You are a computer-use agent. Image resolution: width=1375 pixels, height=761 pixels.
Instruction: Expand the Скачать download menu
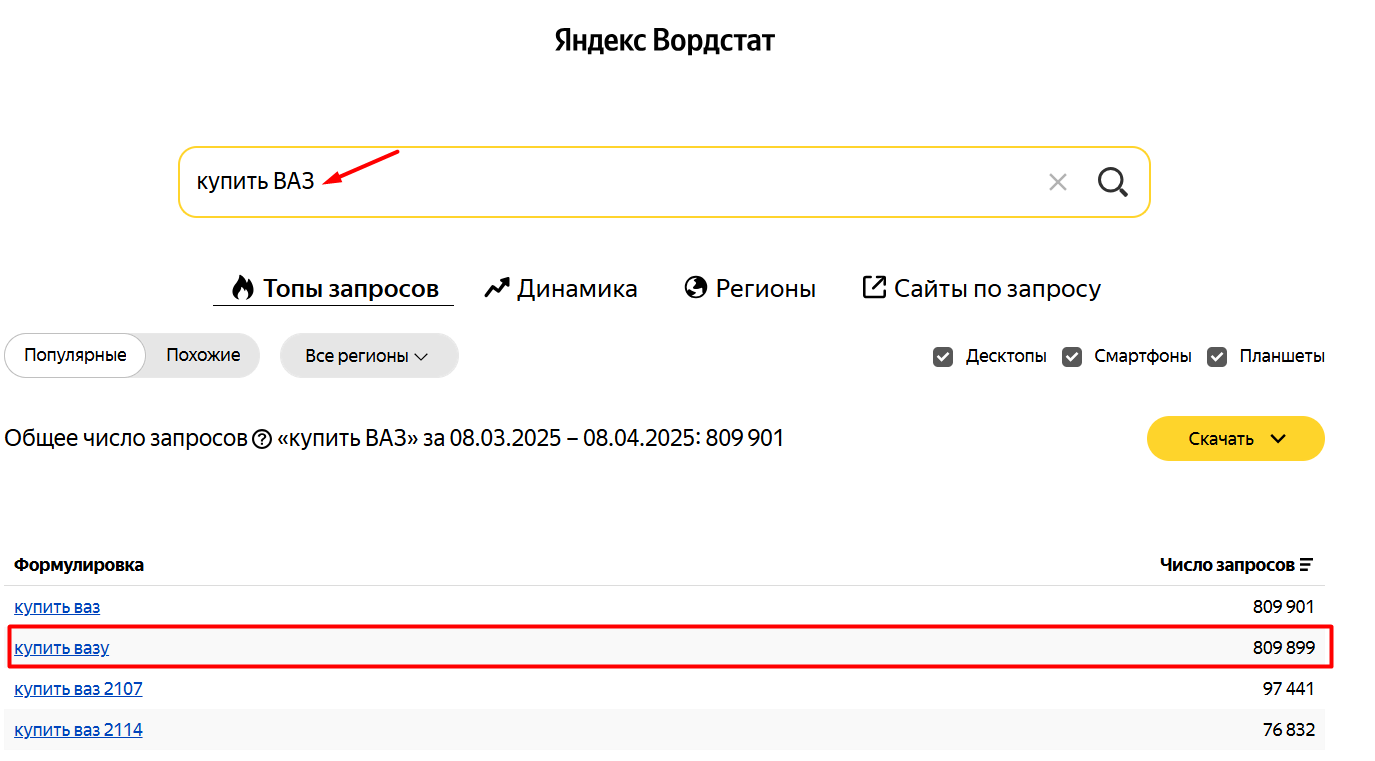click(x=1235, y=438)
